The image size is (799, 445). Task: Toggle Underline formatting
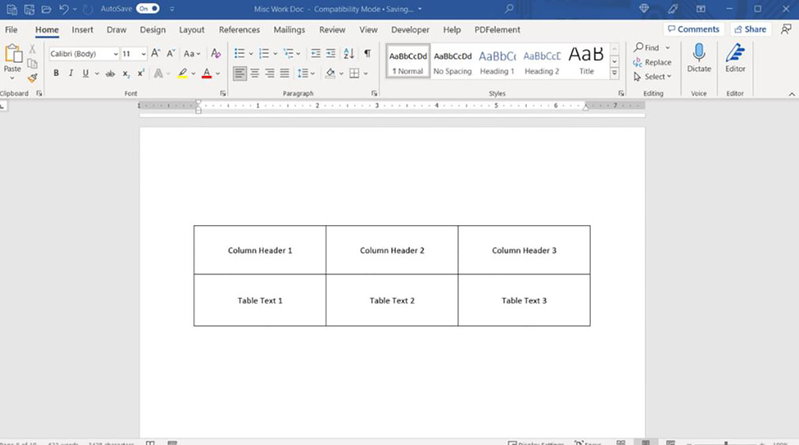[86, 73]
